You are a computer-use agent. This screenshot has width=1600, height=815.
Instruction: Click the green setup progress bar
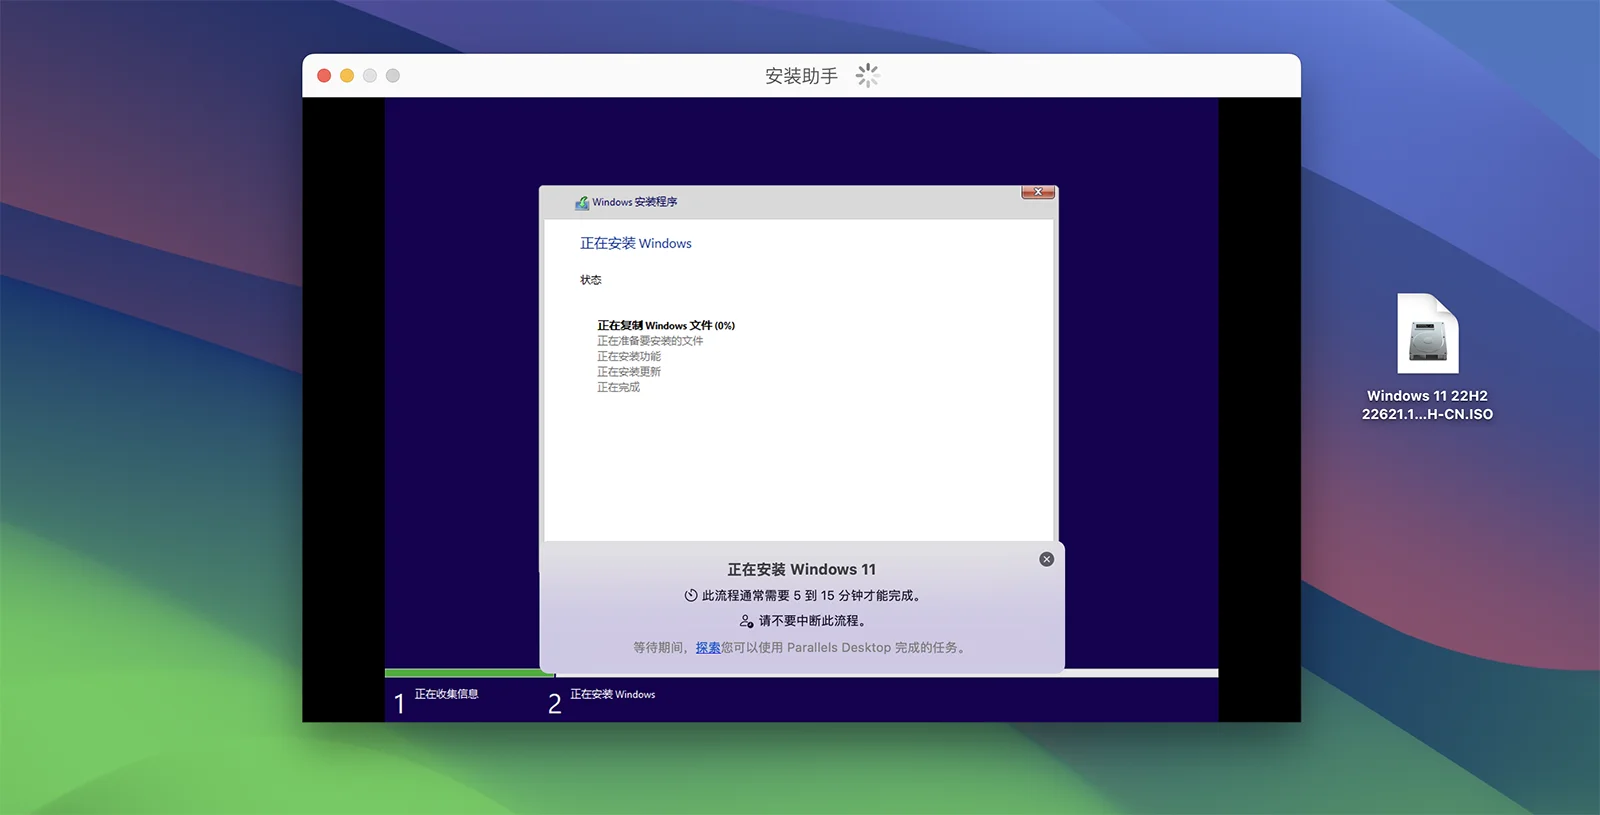coord(469,673)
